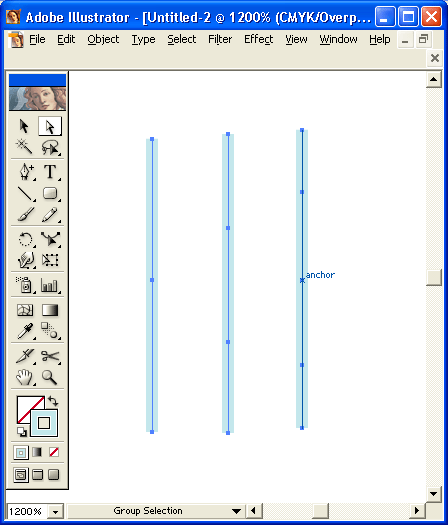448x525 pixels.
Task: Choose the Scissors tool
Action: [x=50, y=356]
